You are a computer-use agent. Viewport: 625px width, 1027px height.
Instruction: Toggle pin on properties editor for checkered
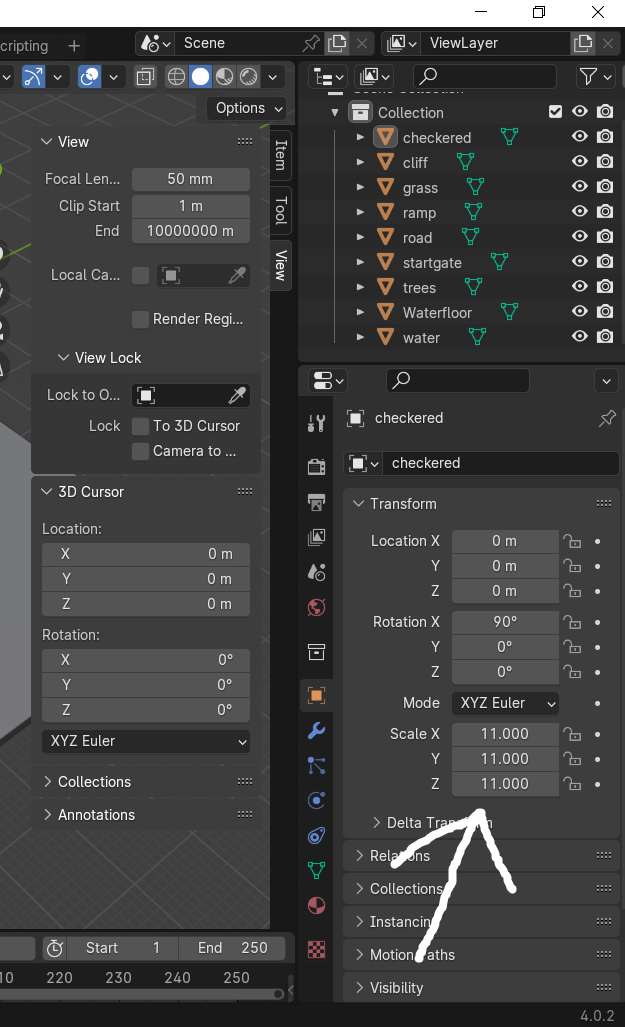tap(607, 418)
